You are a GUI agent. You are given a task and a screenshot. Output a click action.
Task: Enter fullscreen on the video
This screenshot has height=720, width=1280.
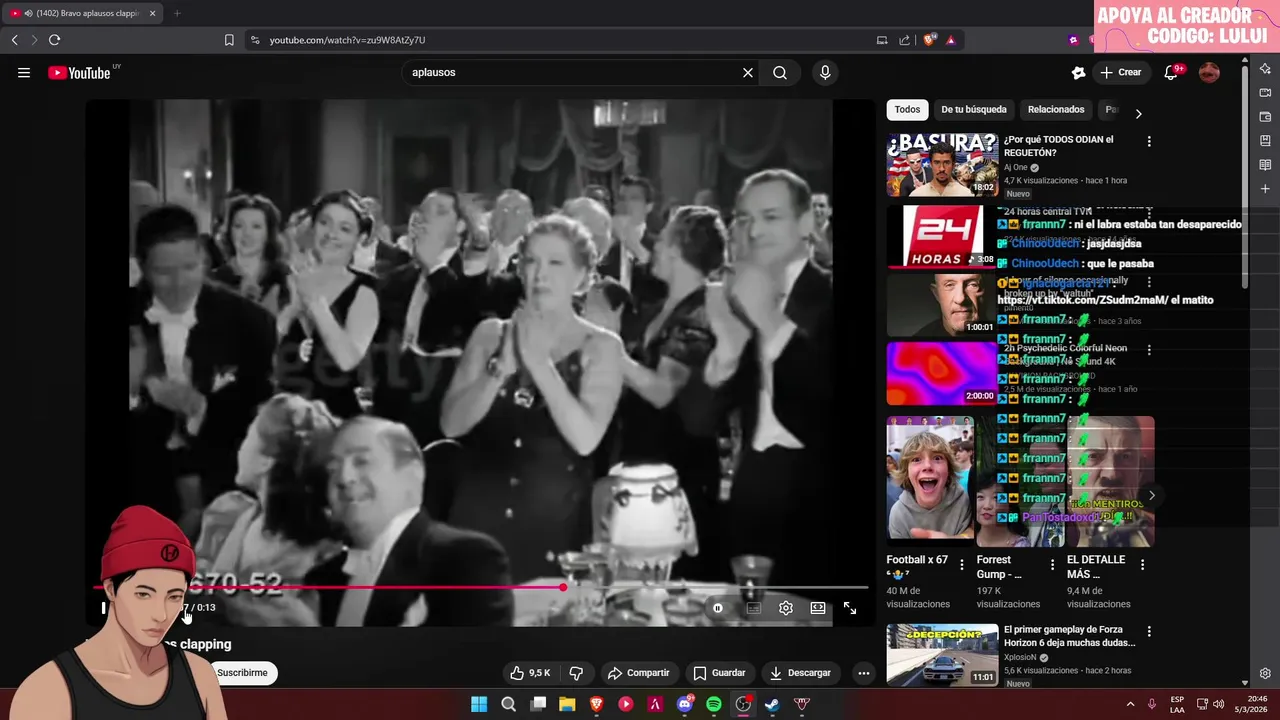coord(850,608)
